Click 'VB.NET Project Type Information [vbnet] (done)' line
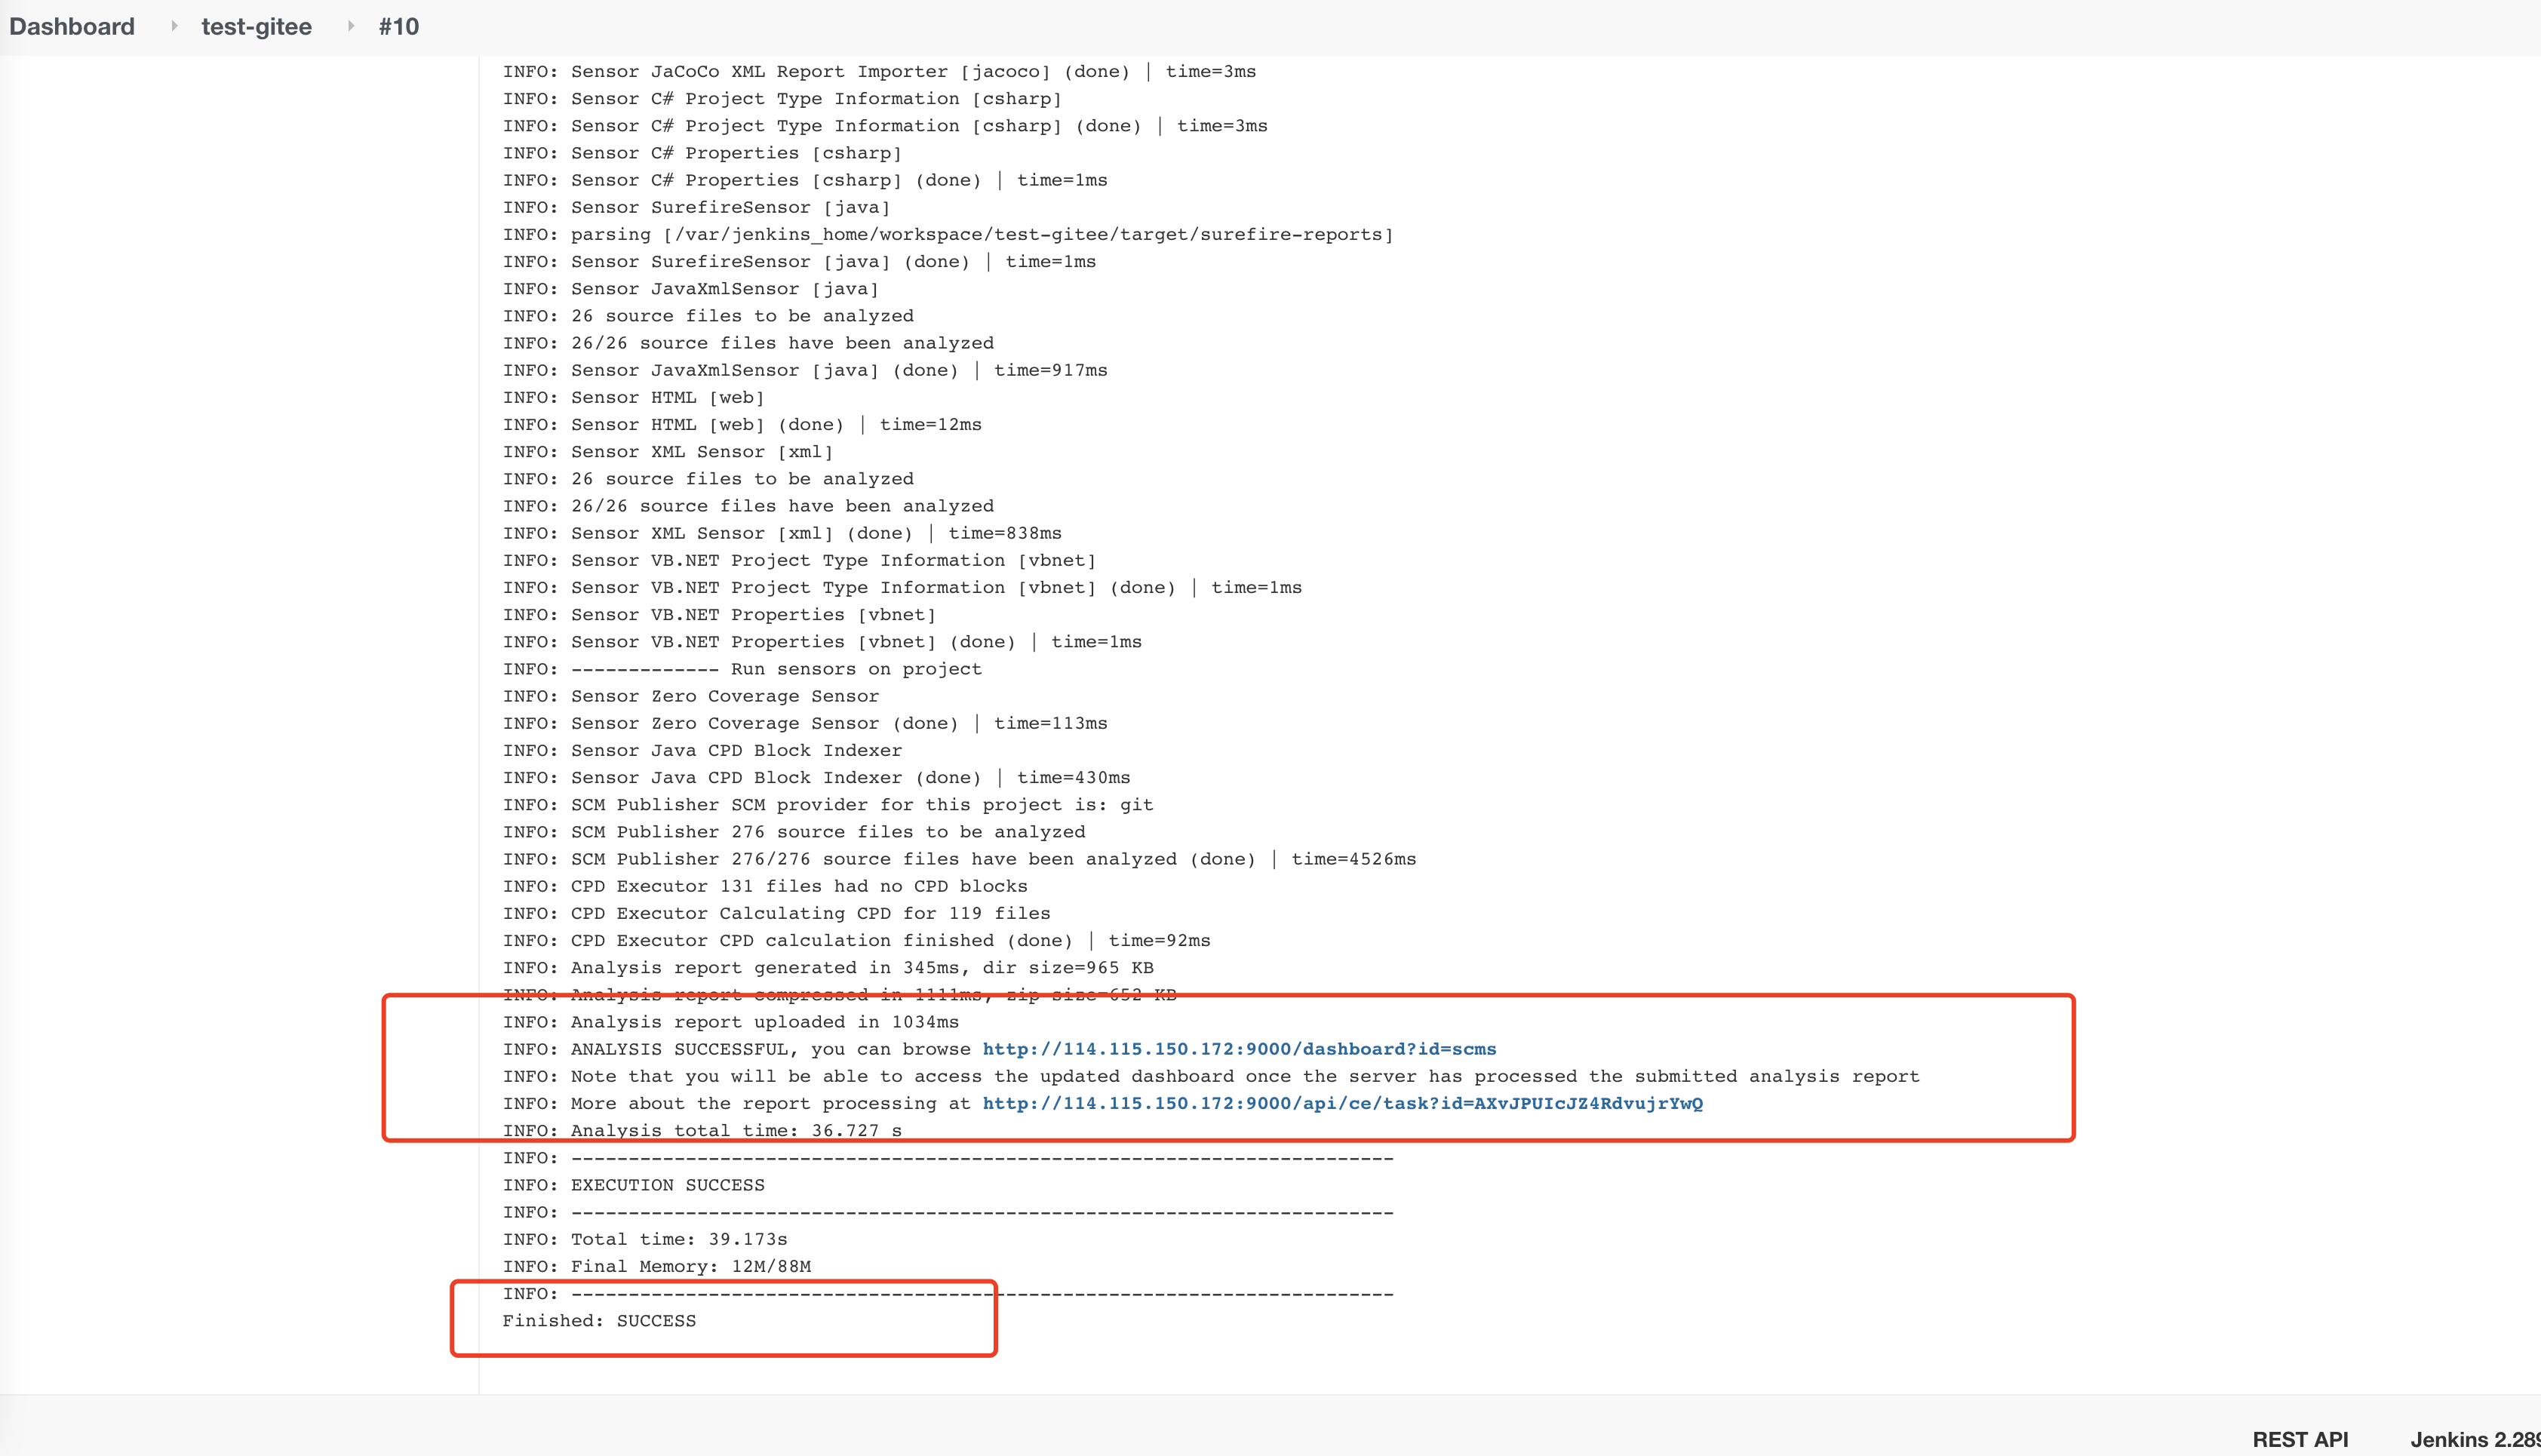 (902, 587)
